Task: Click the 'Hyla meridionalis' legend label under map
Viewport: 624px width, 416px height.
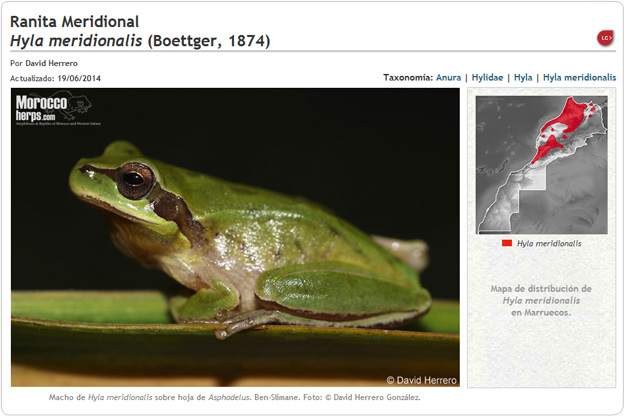Action: (549, 243)
